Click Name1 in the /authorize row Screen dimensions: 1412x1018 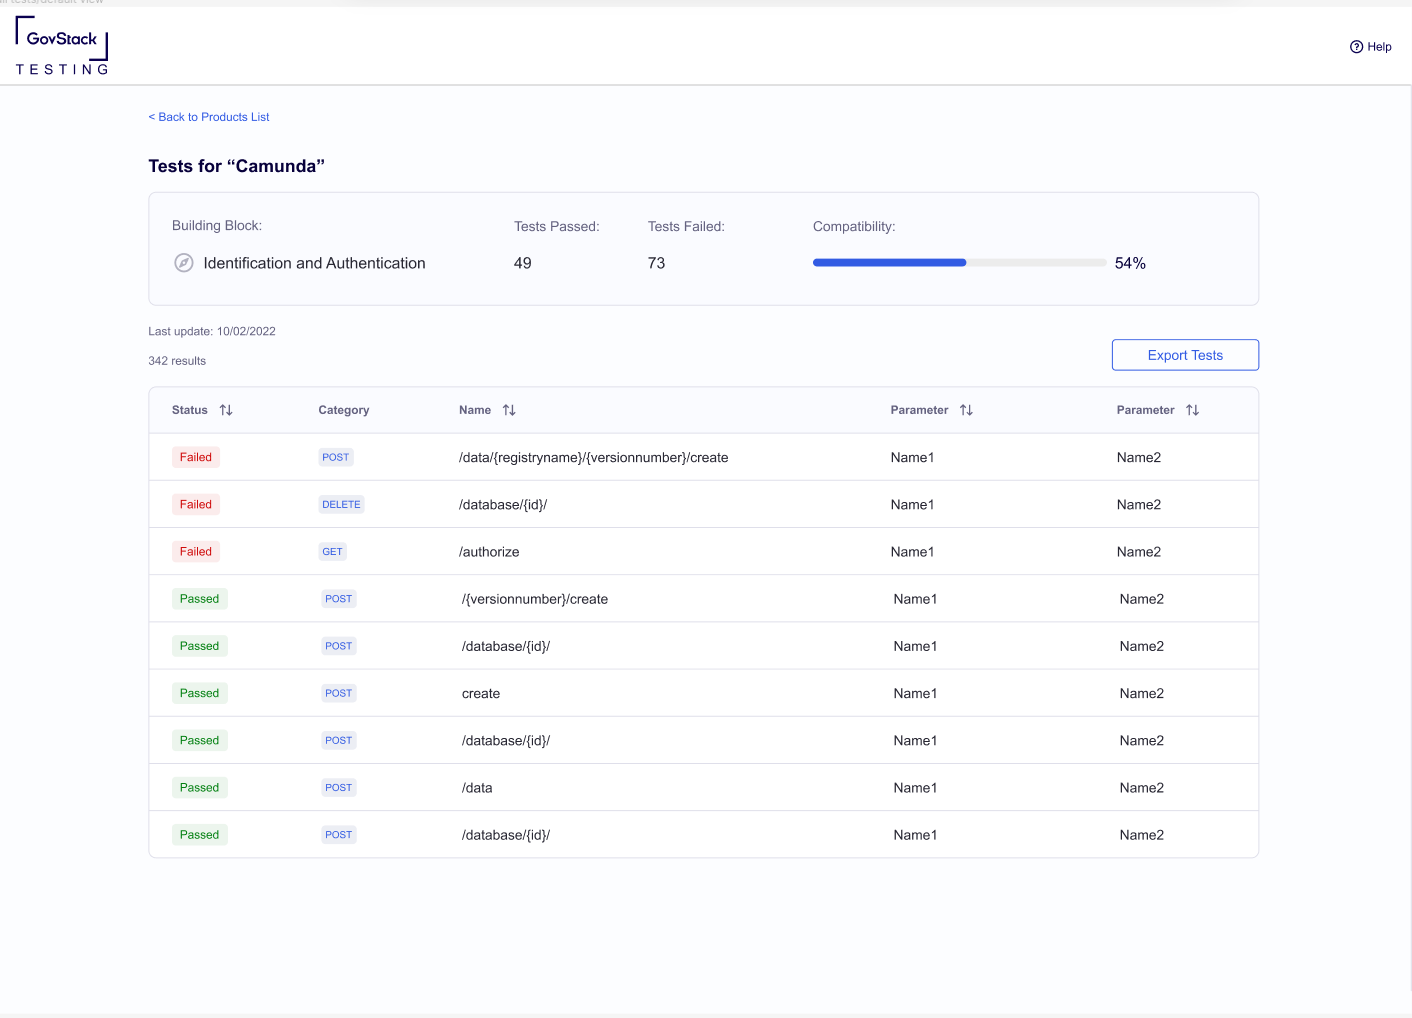pos(912,551)
